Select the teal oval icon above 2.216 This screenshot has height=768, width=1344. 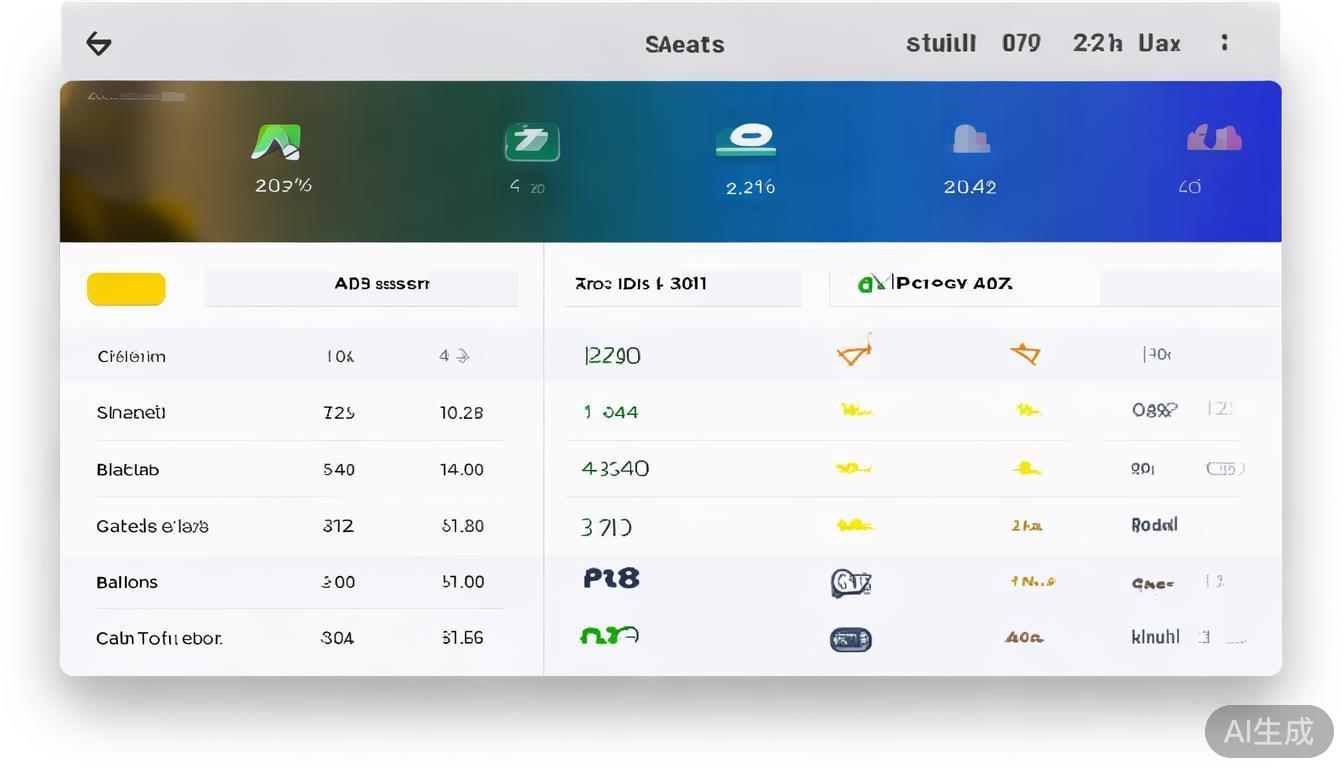[746, 140]
